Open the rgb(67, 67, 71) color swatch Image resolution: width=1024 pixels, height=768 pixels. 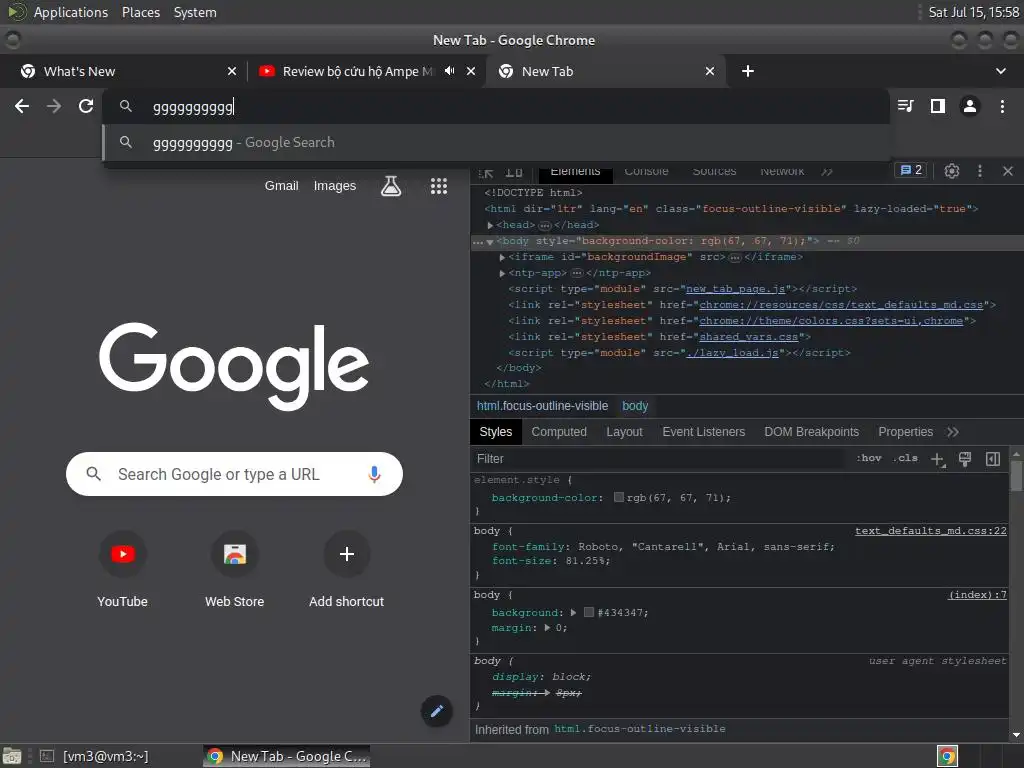coord(618,498)
